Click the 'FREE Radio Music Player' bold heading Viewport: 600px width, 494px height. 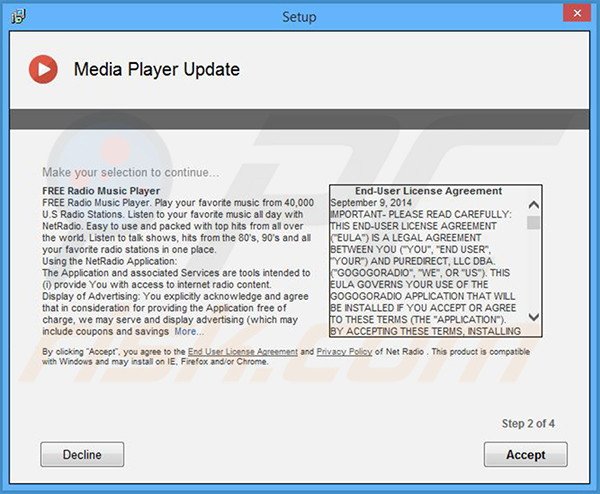pos(101,191)
